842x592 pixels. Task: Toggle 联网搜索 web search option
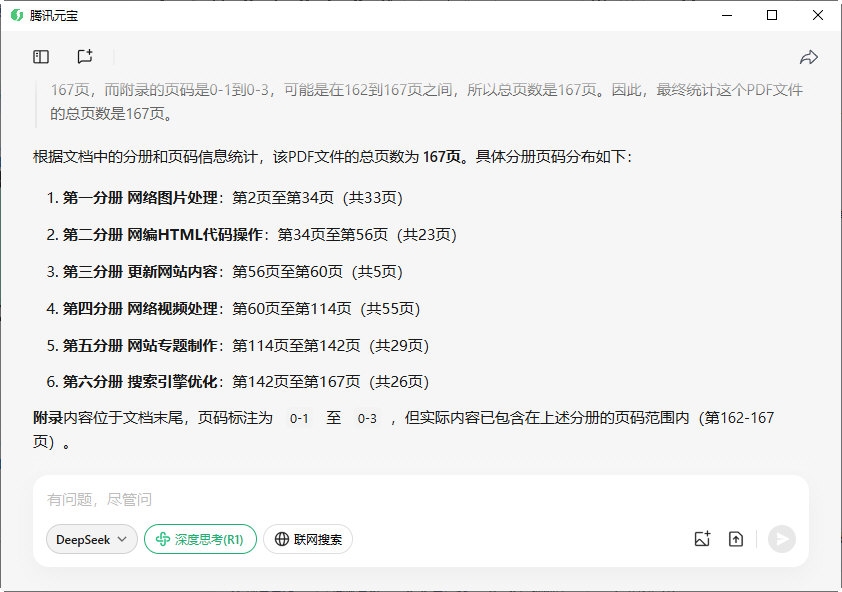coord(308,539)
